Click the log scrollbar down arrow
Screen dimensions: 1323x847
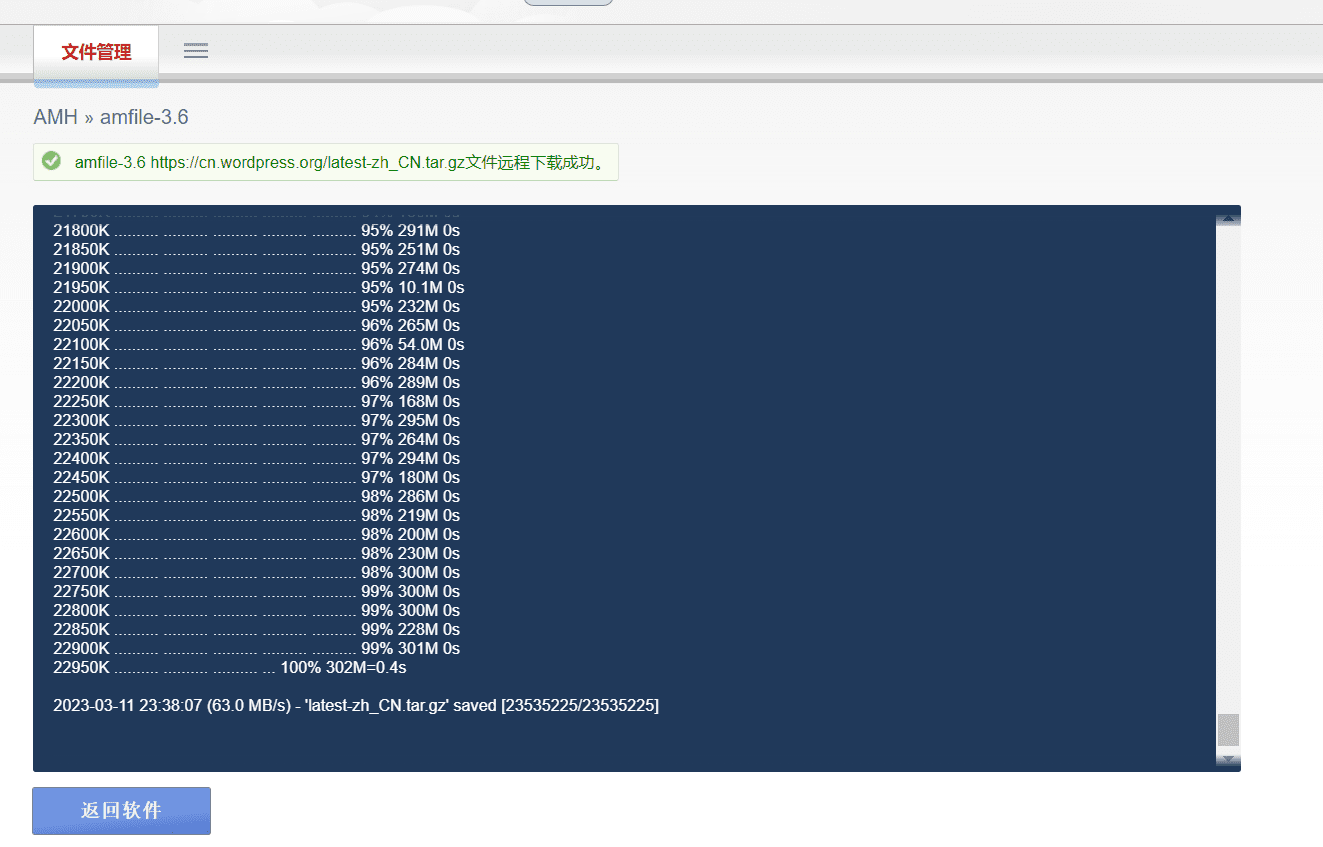pyautogui.click(x=1227, y=760)
